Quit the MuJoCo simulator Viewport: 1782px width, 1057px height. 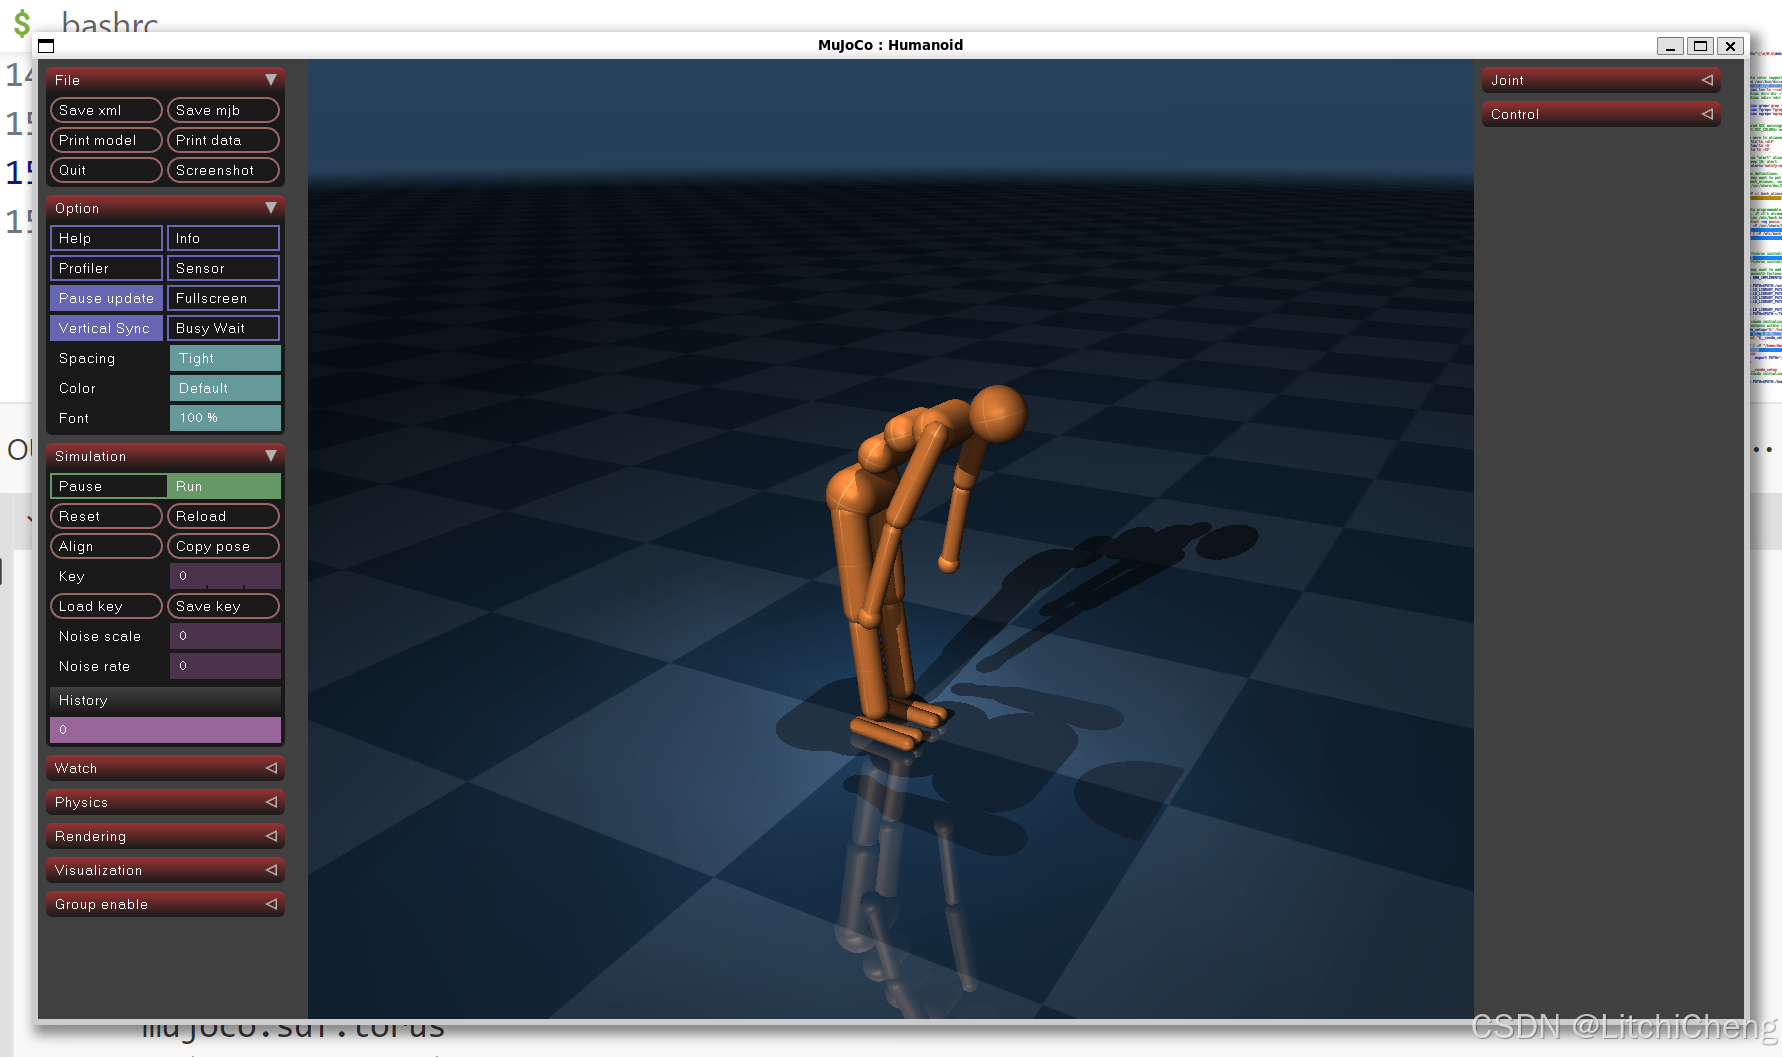click(x=106, y=170)
